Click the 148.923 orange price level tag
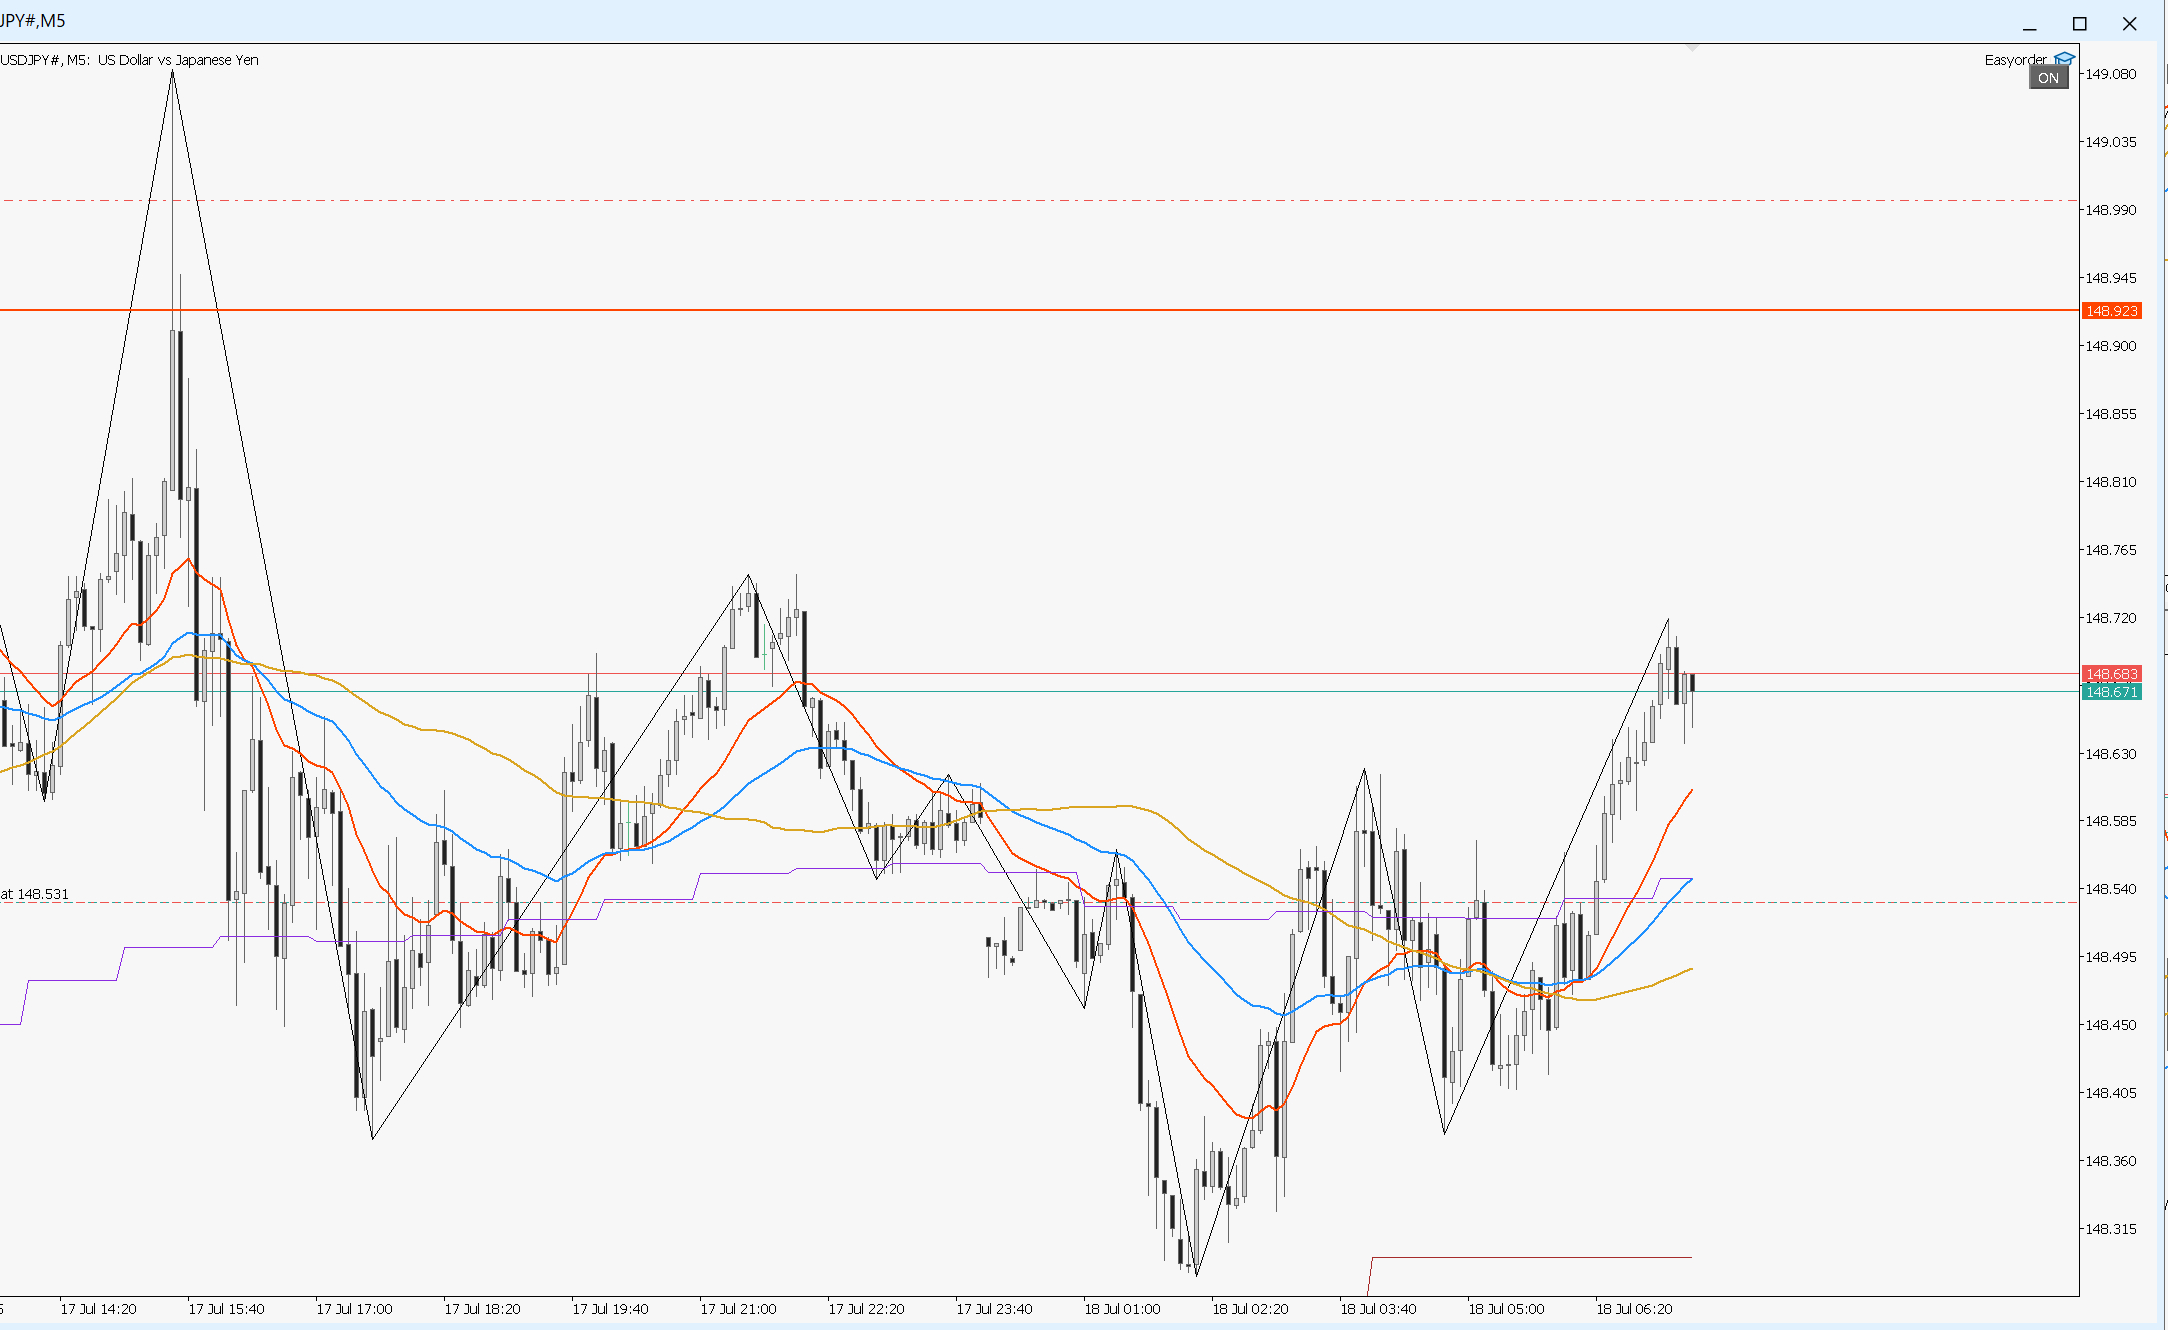The image size is (2168, 1330). (x=2111, y=311)
